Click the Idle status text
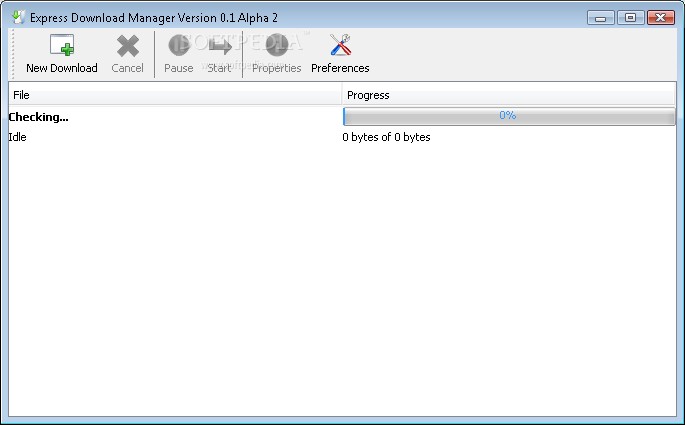685x425 pixels. (x=17, y=137)
